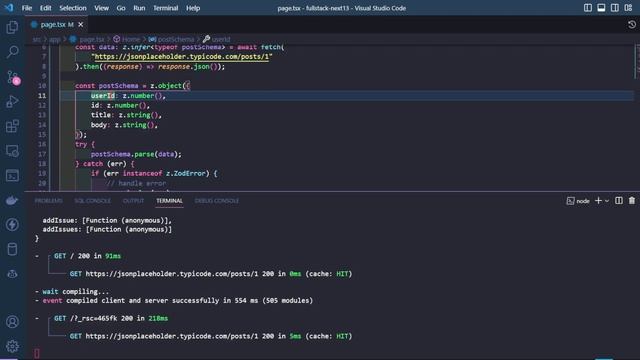Click the VS Code logo icon
Viewport: 640px width, 360px height.
9,8
